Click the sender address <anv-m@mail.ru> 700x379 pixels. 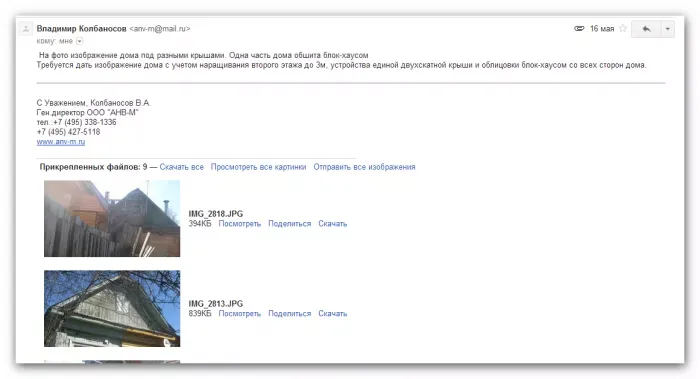[160, 29]
